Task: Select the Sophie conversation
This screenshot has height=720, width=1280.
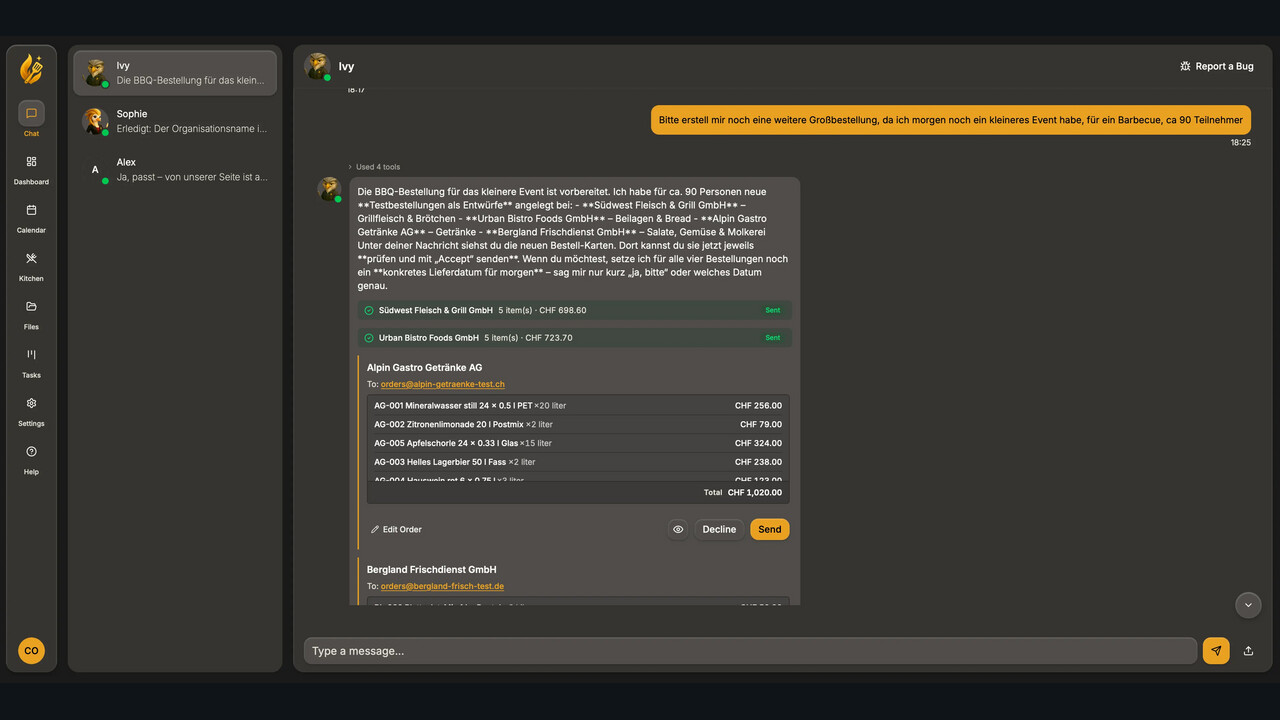Action: click(x=175, y=121)
